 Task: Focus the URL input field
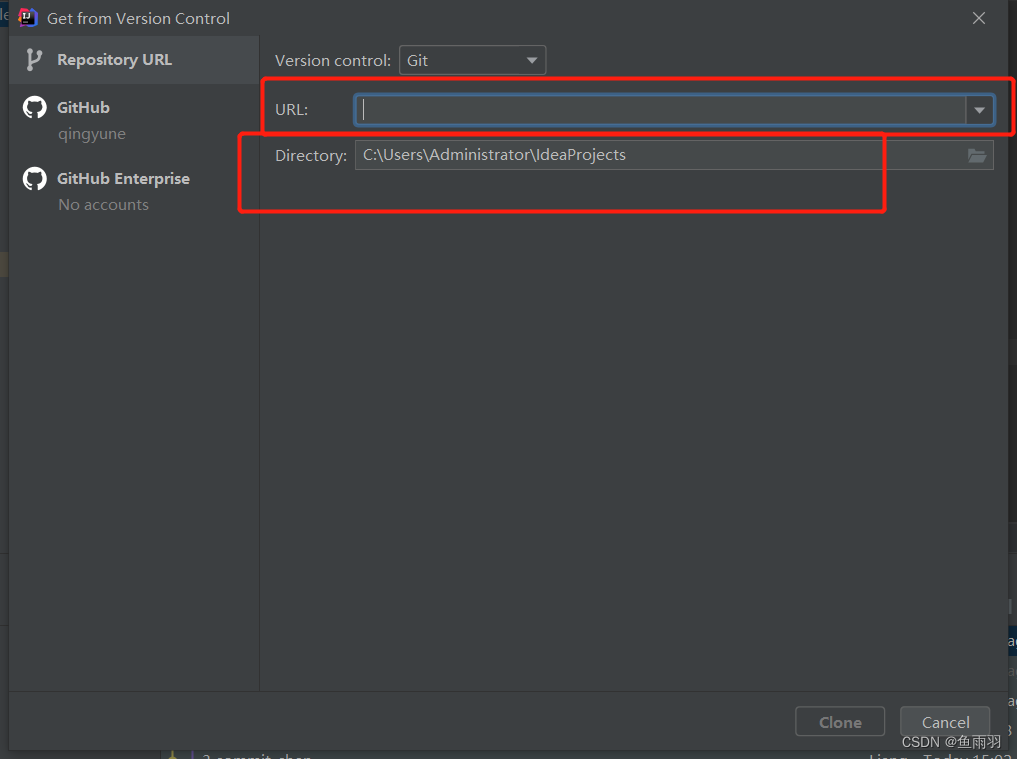coord(660,110)
